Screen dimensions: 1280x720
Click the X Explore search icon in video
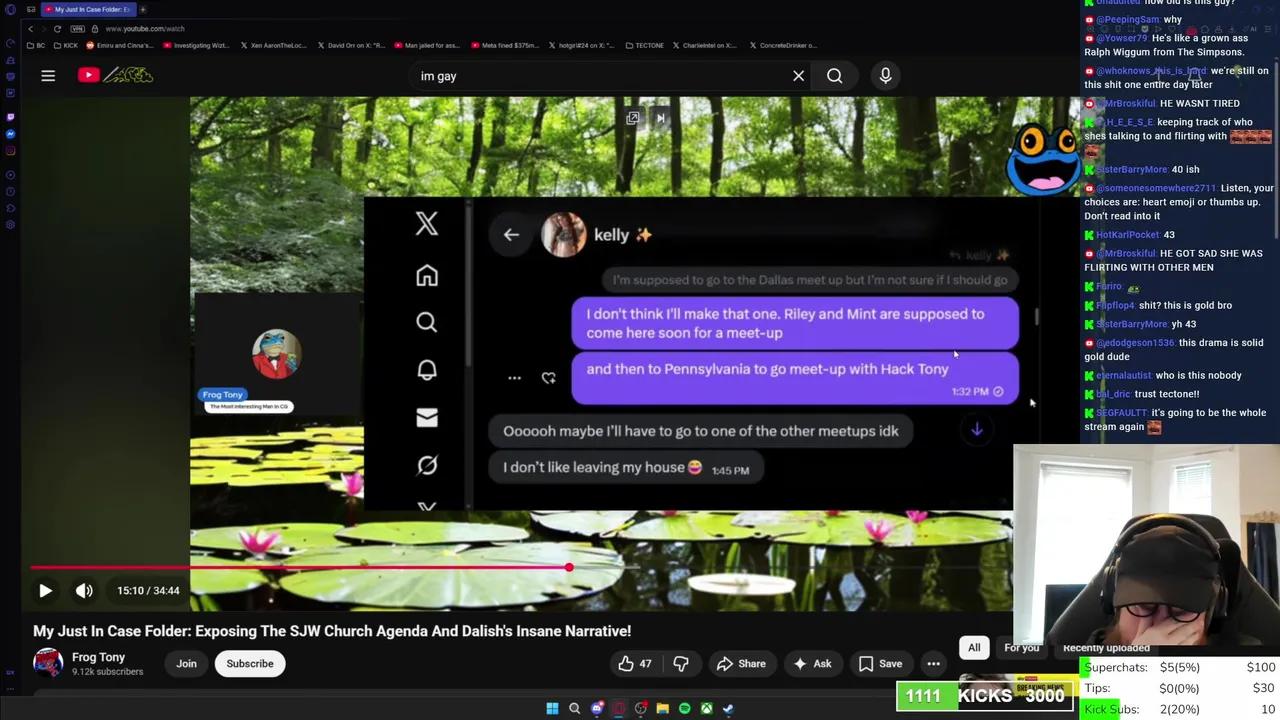(427, 322)
